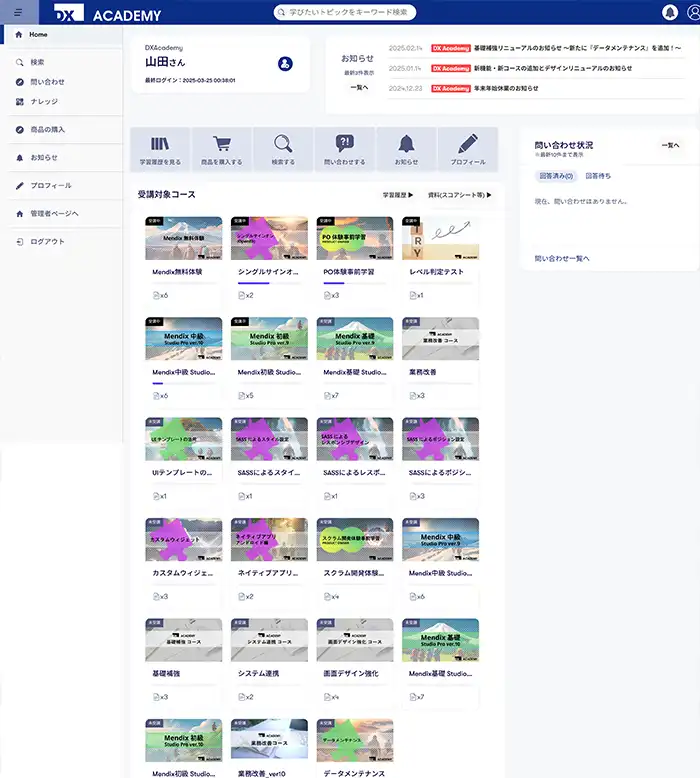
Task: Expand 資料(スコアシート等) arrow link
Action: tap(459, 195)
